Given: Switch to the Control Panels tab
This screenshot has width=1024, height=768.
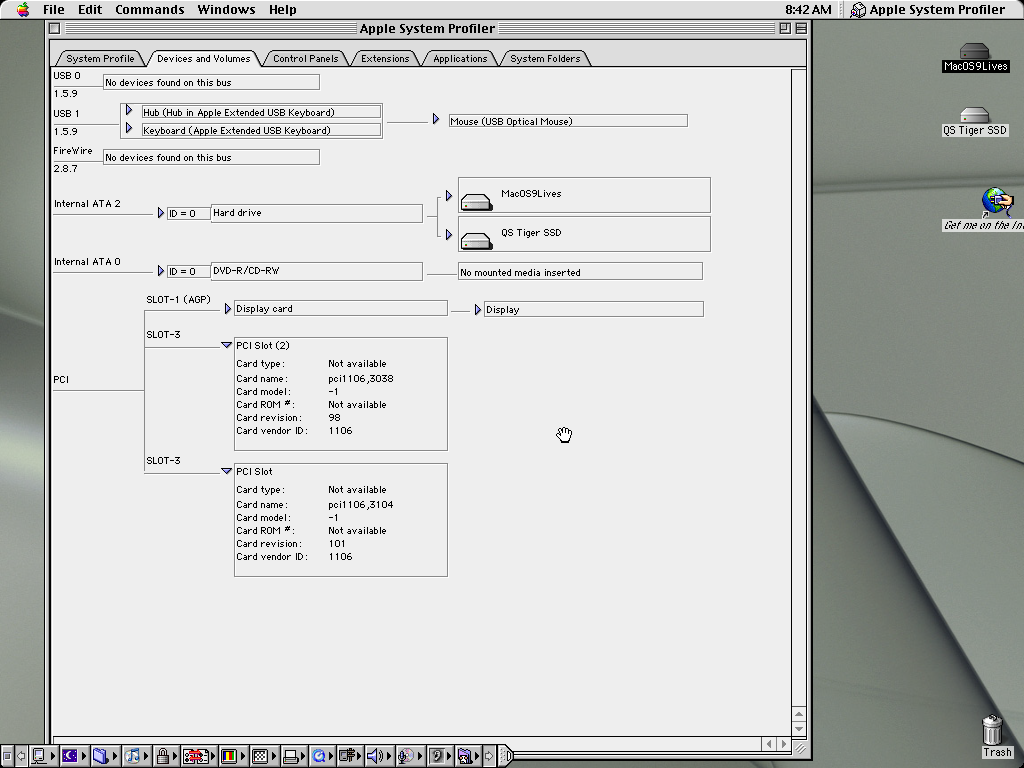Looking at the screenshot, I should [306, 59].
